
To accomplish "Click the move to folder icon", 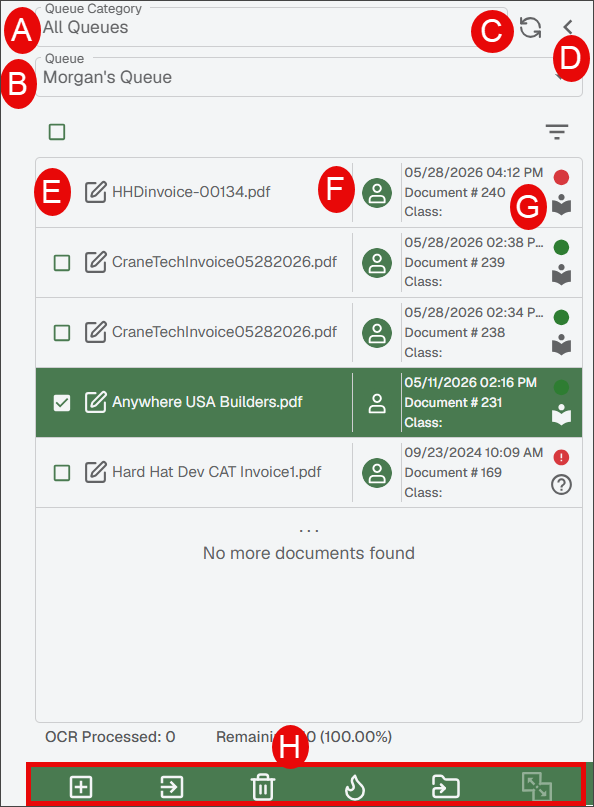I will 445,786.
